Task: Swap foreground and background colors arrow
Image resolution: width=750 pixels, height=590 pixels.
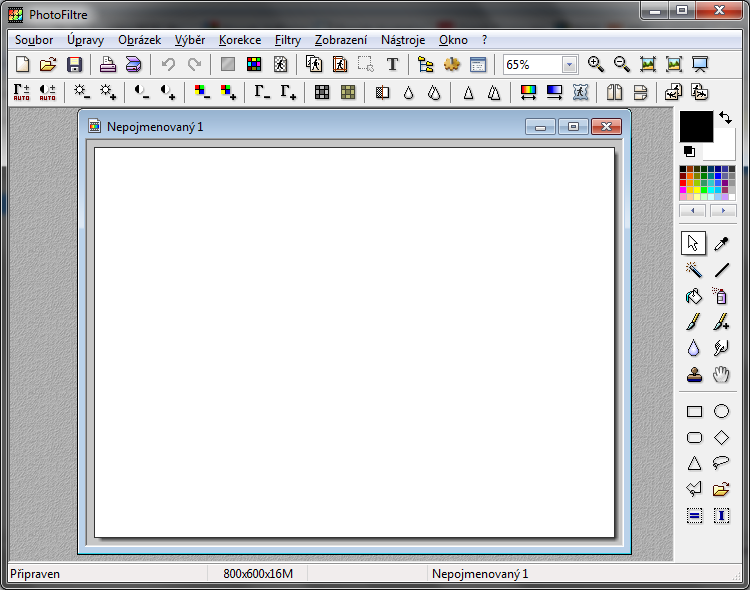Action: pyautogui.click(x=726, y=118)
